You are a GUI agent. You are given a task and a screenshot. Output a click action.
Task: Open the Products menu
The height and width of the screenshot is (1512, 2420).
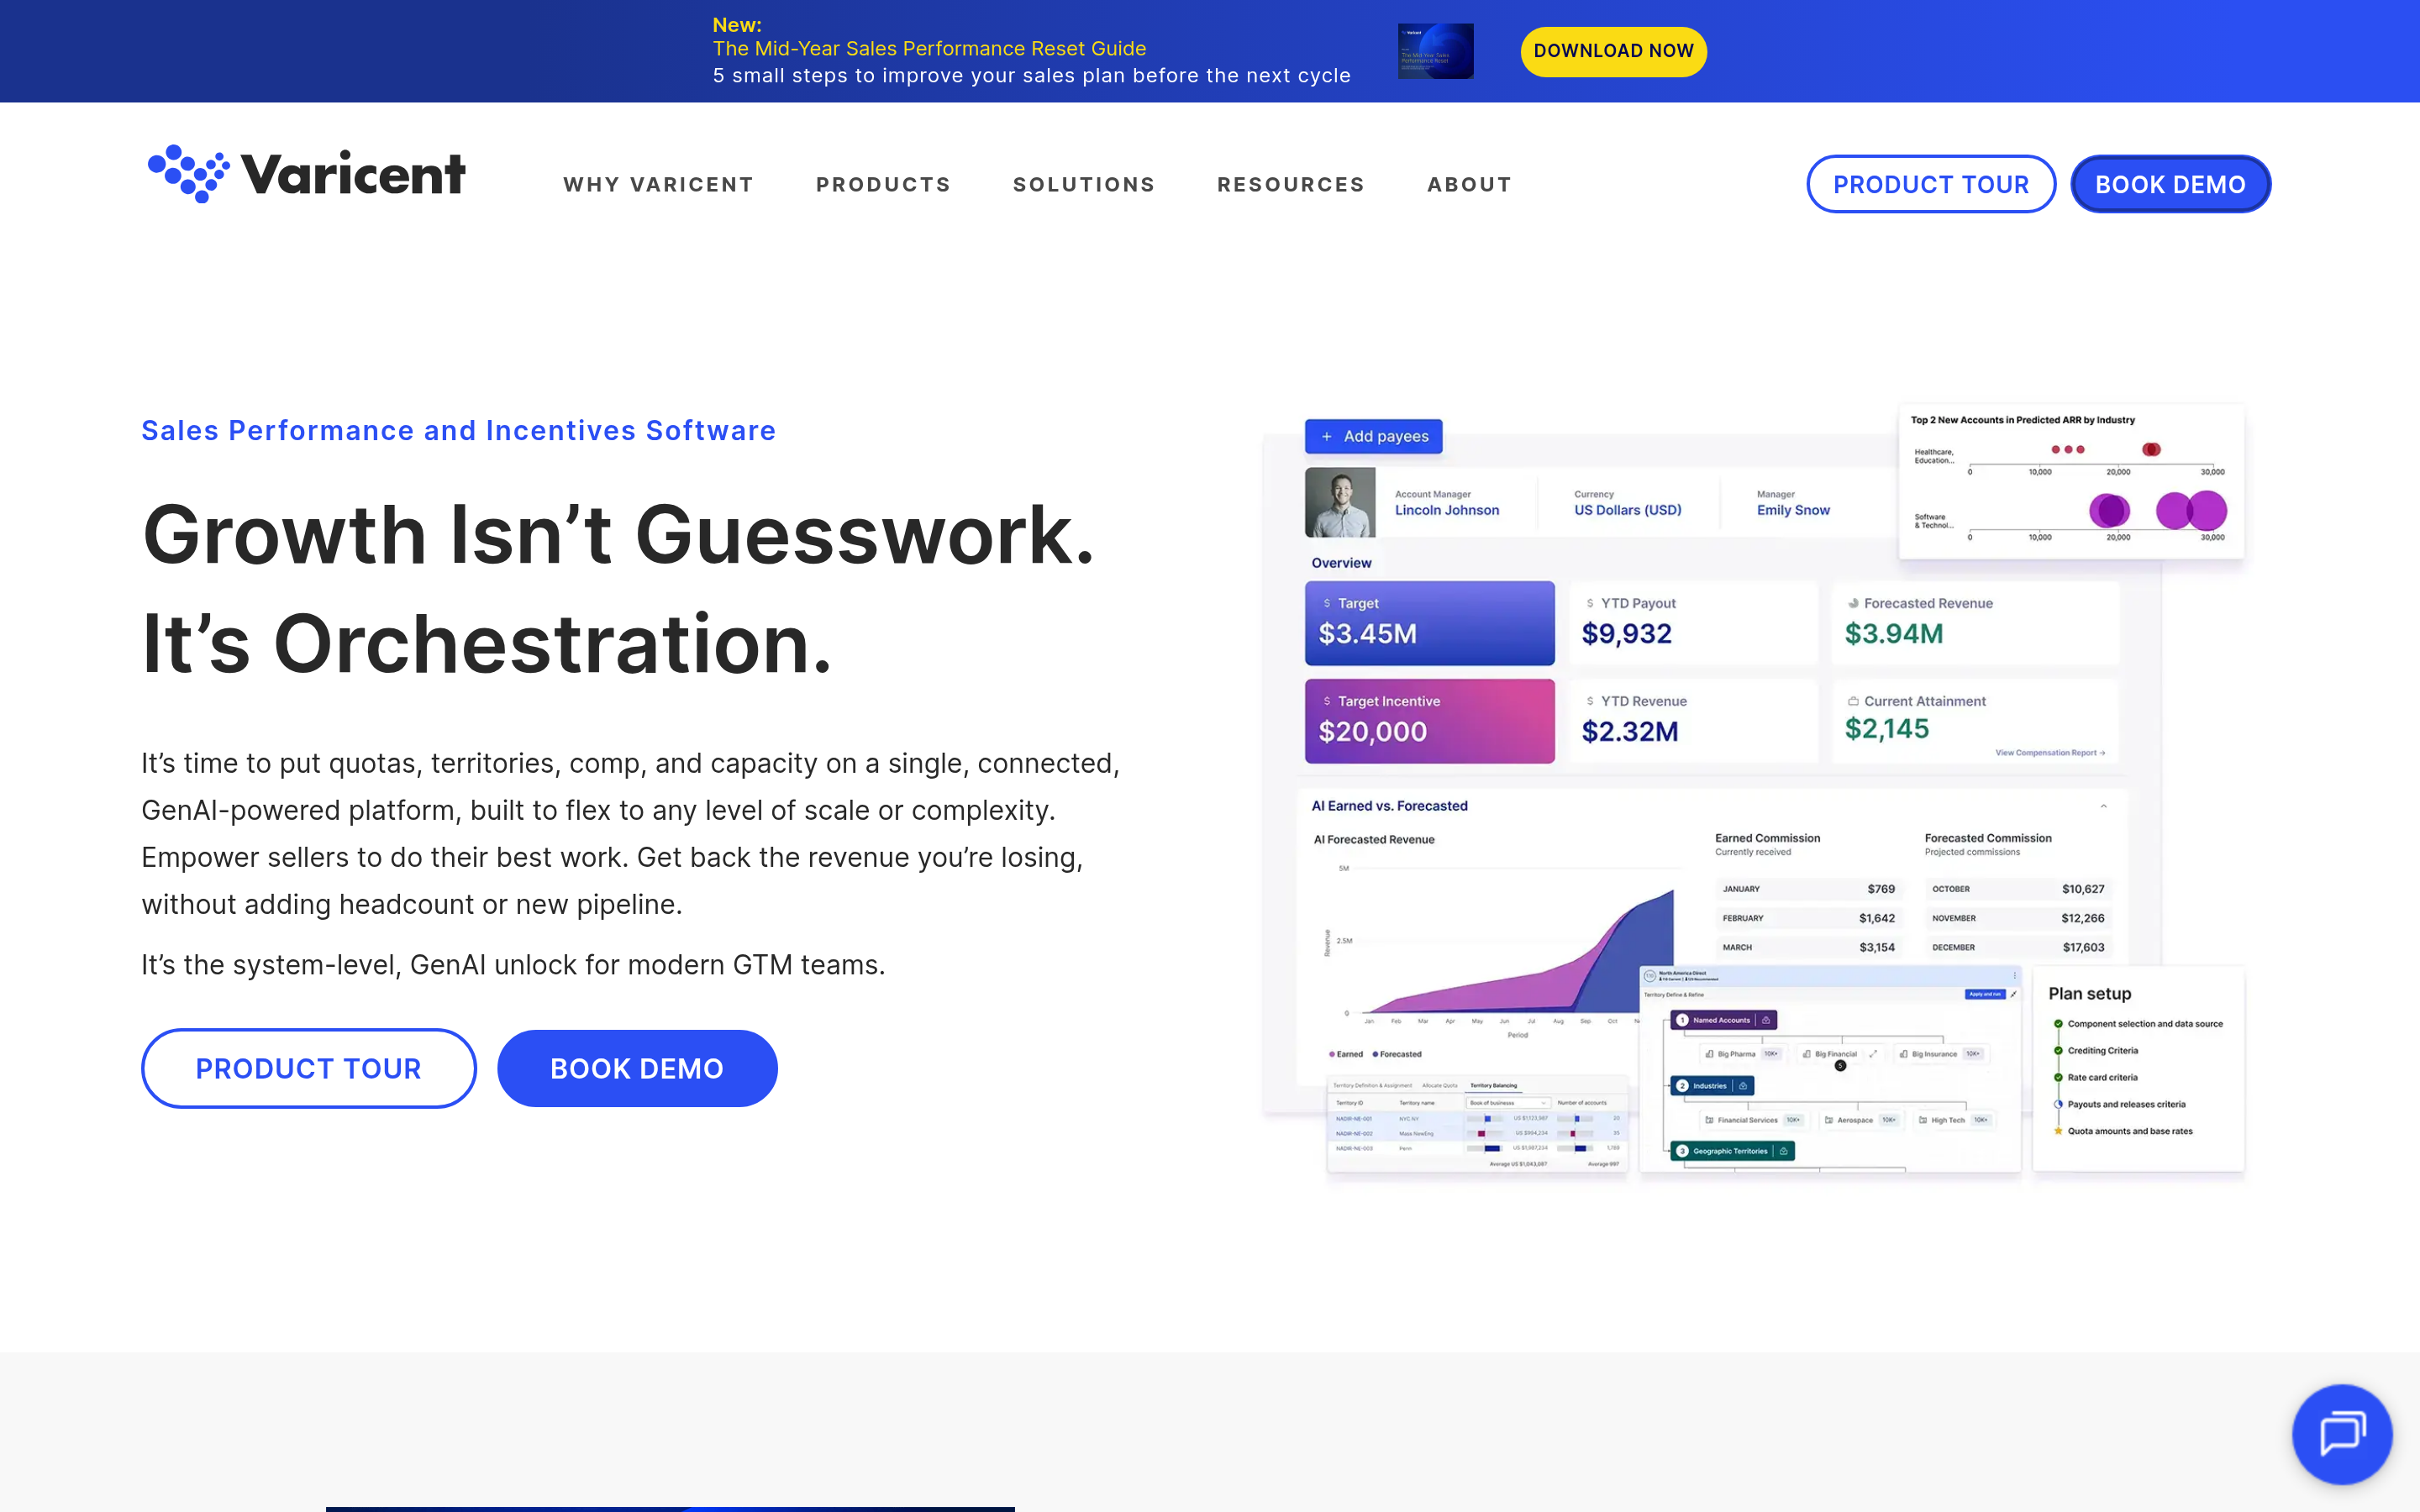[883, 185]
